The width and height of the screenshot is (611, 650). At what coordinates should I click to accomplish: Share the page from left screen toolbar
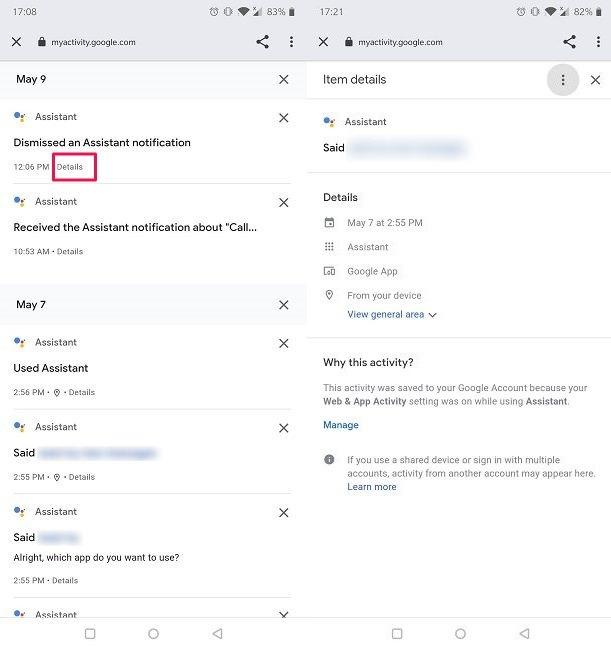(262, 41)
